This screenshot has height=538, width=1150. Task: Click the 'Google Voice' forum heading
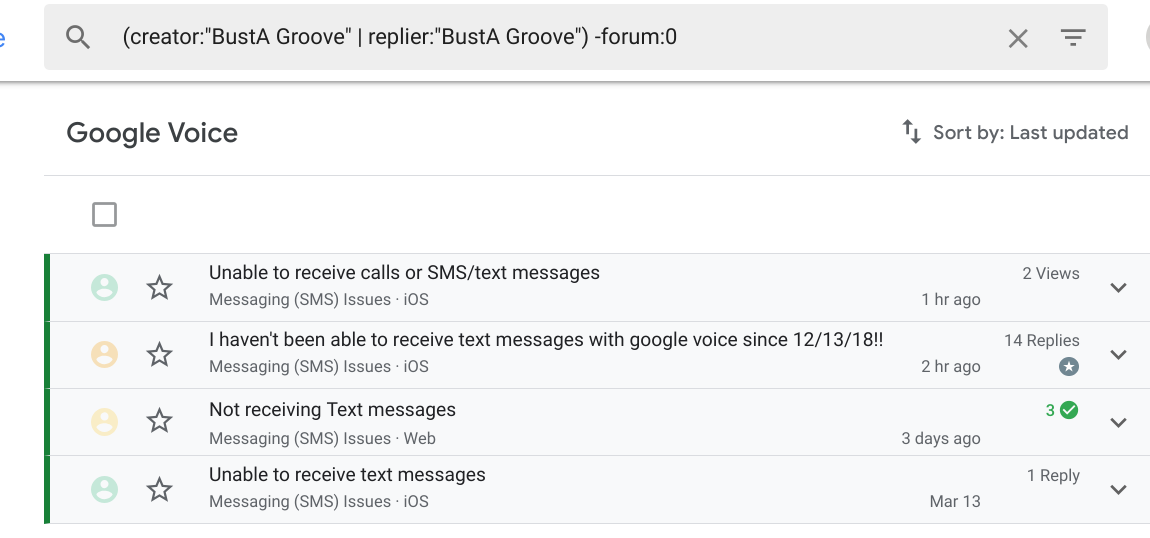(x=152, y=133)
